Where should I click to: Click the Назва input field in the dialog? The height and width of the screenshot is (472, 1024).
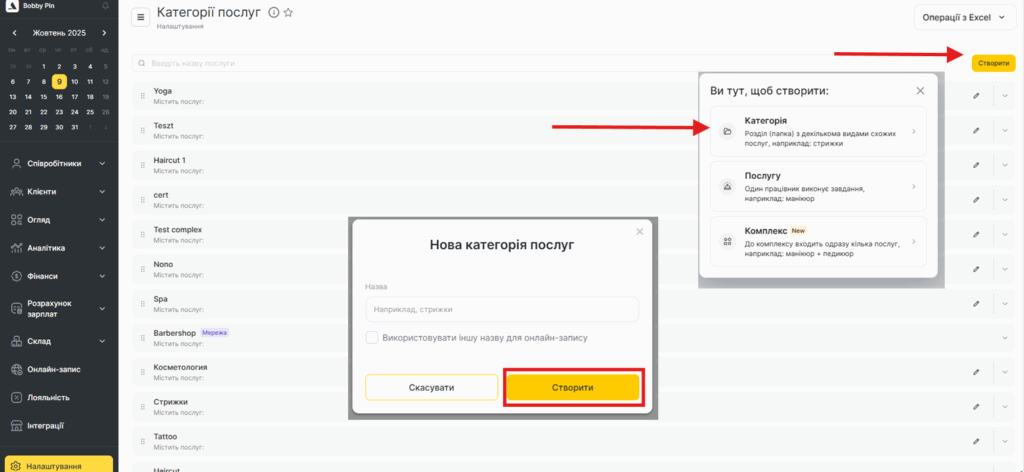click(502, 310)
